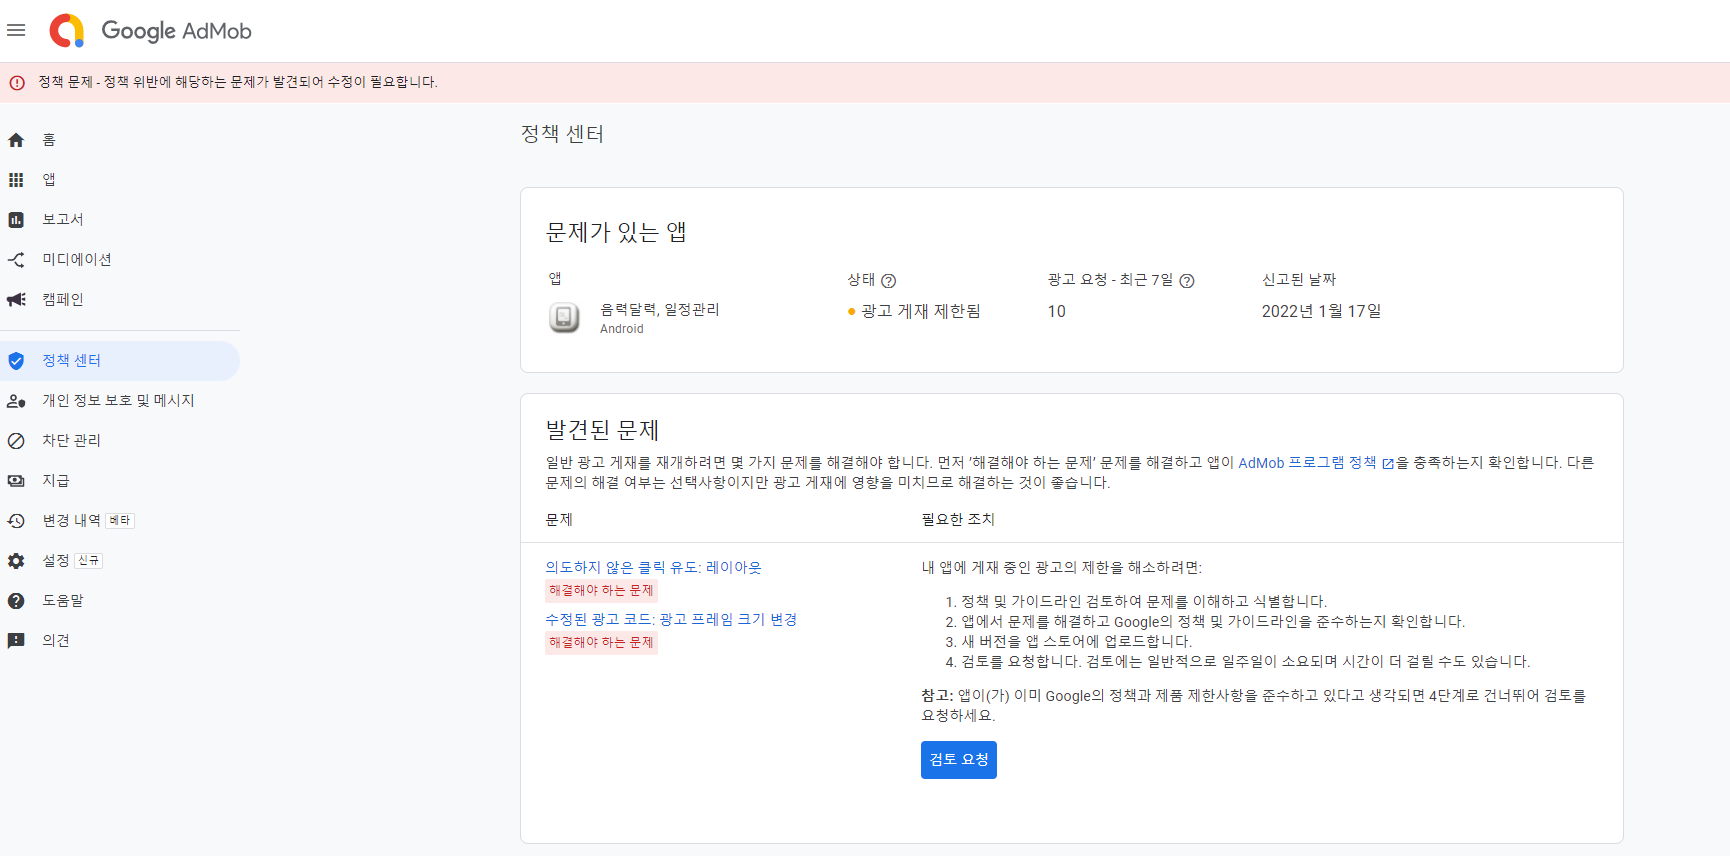Viewport: 1730px width, 856px height.
Task: Open 홈 in the sidebar
Action: [49, 140]
